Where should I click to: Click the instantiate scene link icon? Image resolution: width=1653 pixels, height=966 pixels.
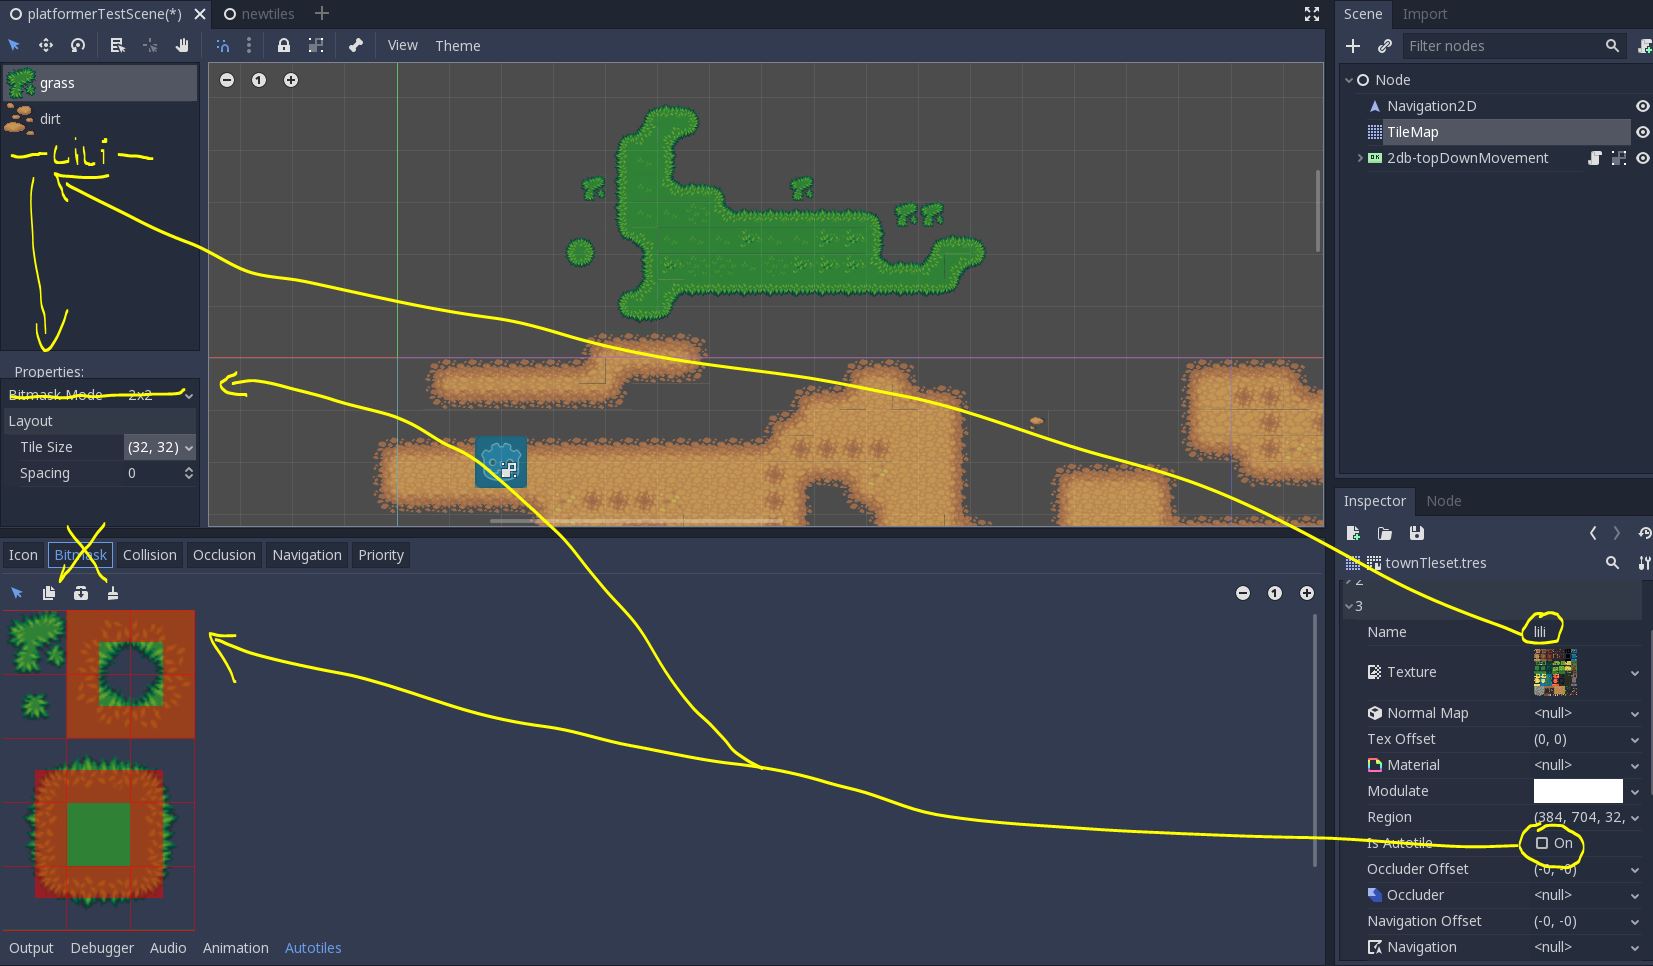click(x=1386, y=46)
